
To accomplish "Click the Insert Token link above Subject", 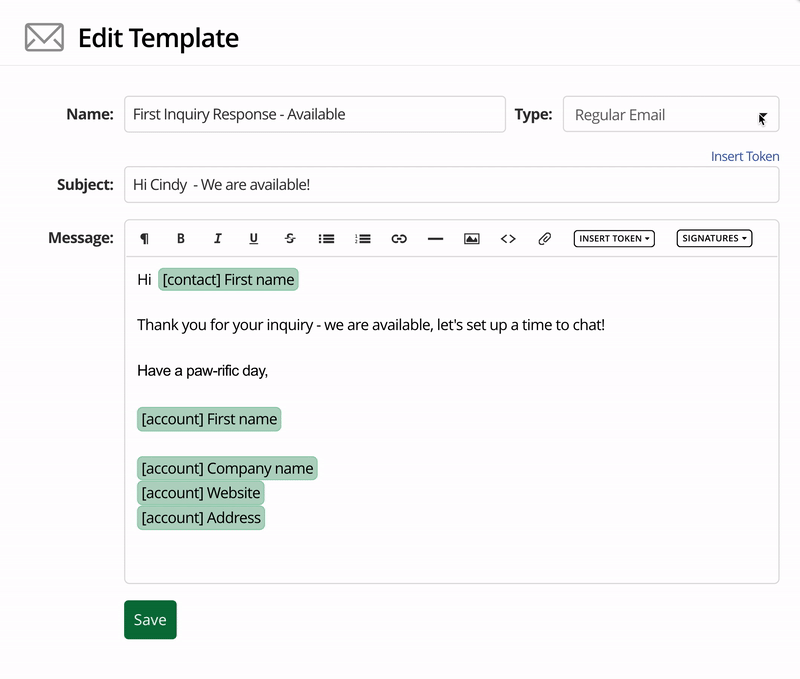I will point(745,157).
